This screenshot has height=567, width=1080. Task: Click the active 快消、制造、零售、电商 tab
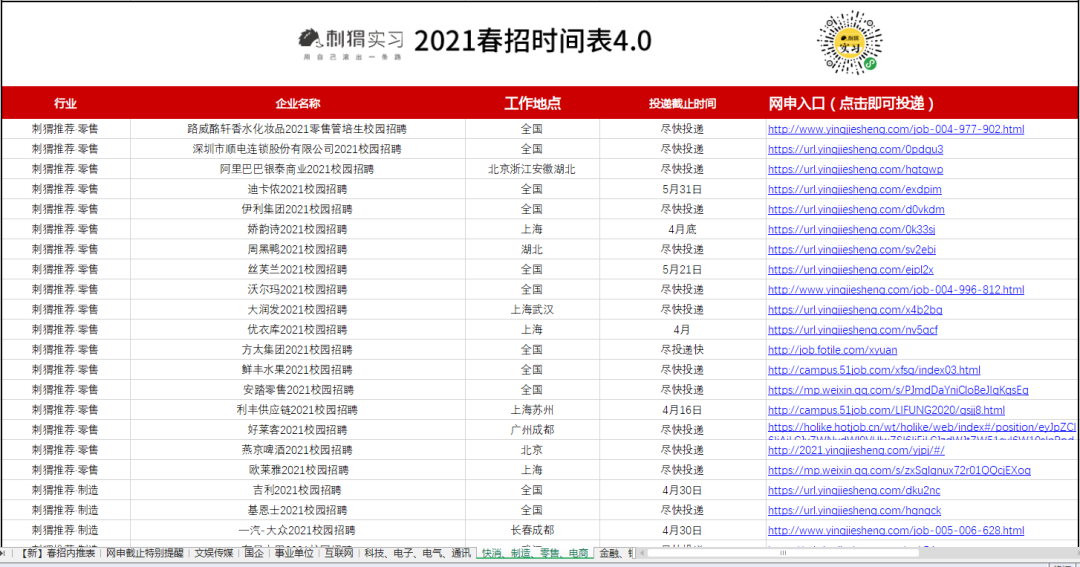click(x=535, y=553)
